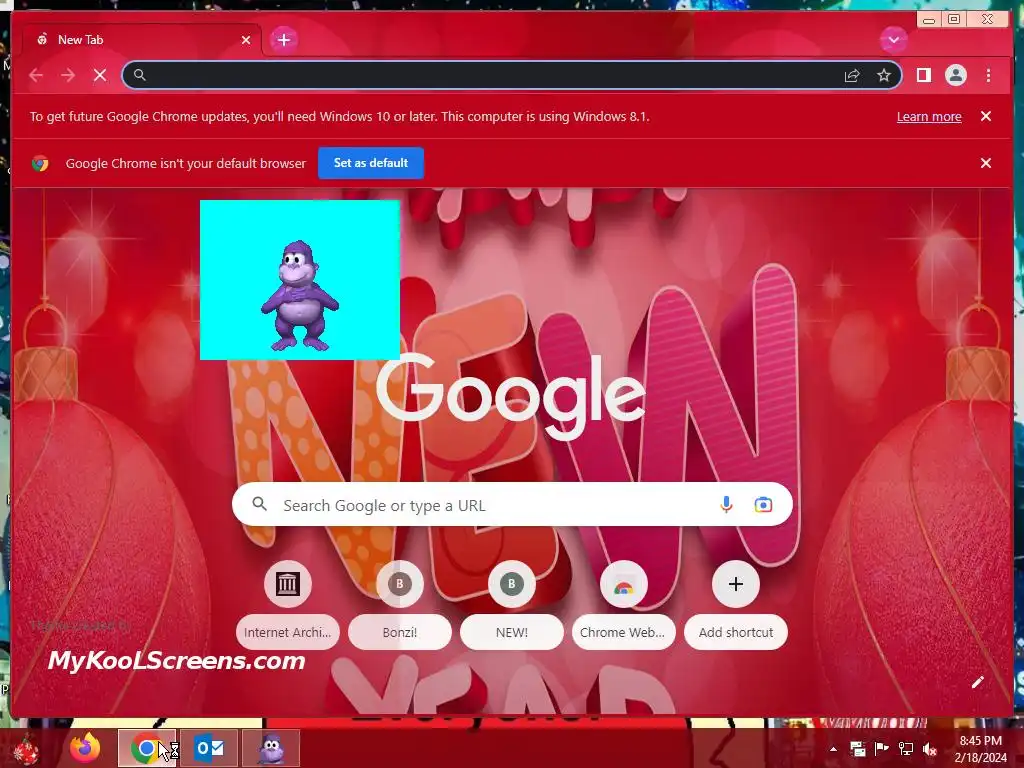This screenshot has height=768, width=1024.
Task: Open Outlook from the taskbar
Action: point(209,748)
